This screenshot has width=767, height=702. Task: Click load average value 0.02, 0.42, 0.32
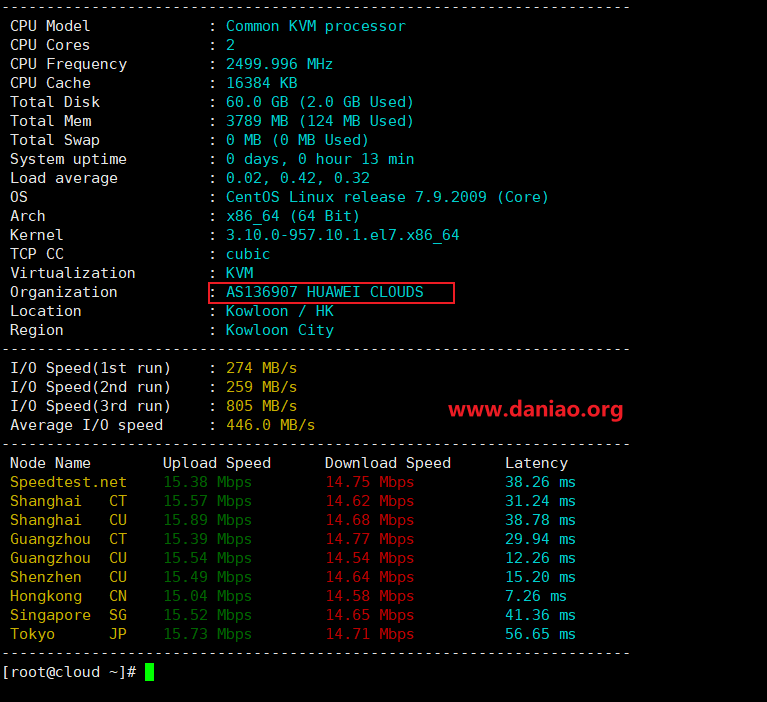click(298, 179)
